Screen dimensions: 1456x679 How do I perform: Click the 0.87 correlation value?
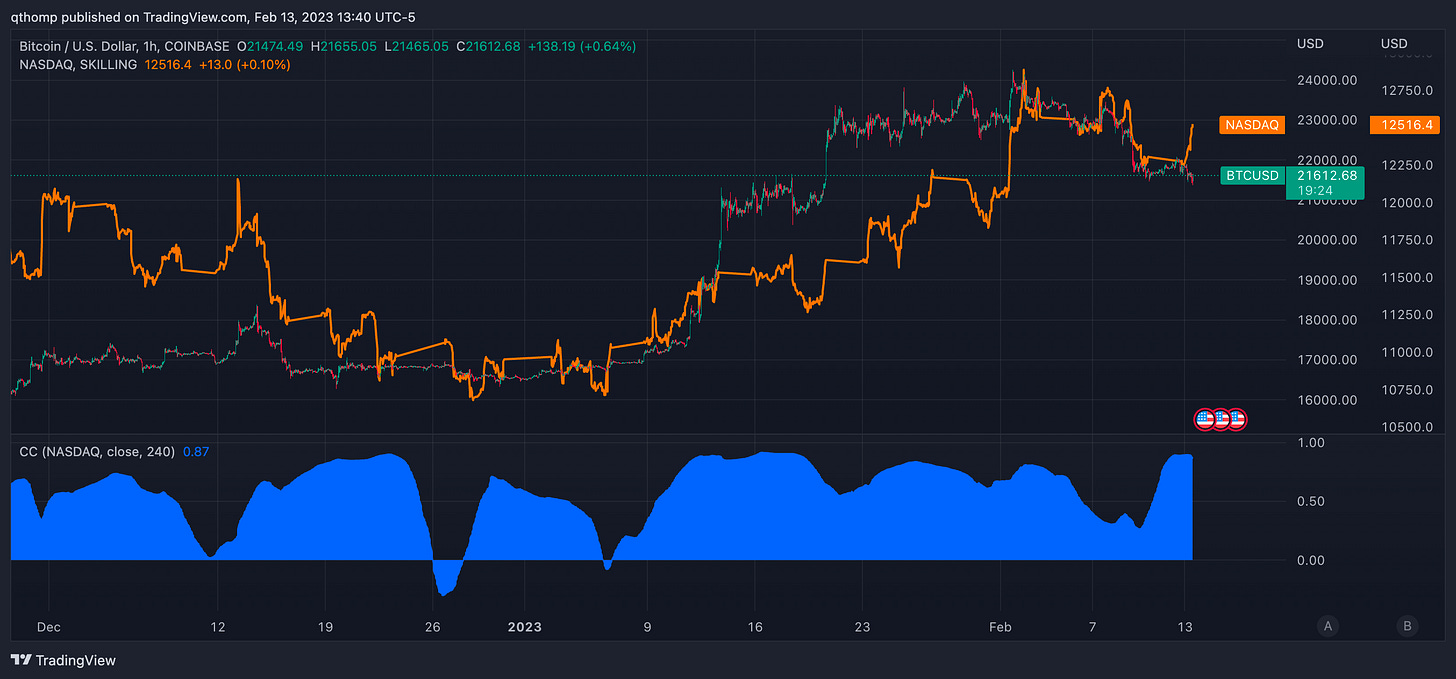[196, 452]
